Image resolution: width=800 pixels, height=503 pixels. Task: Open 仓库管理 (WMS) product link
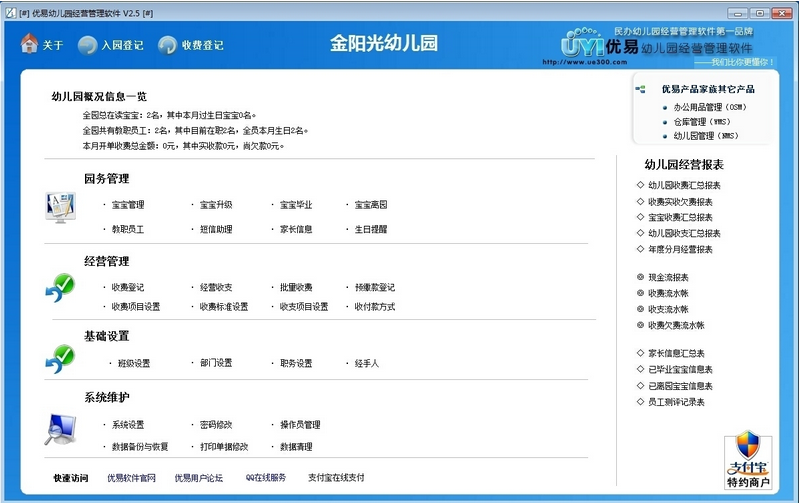702,122
